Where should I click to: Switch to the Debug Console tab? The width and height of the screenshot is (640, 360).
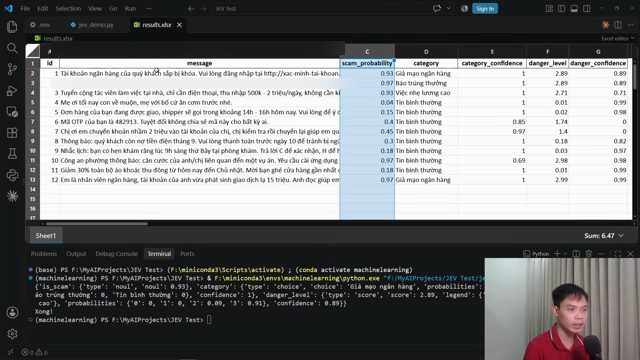116,254
